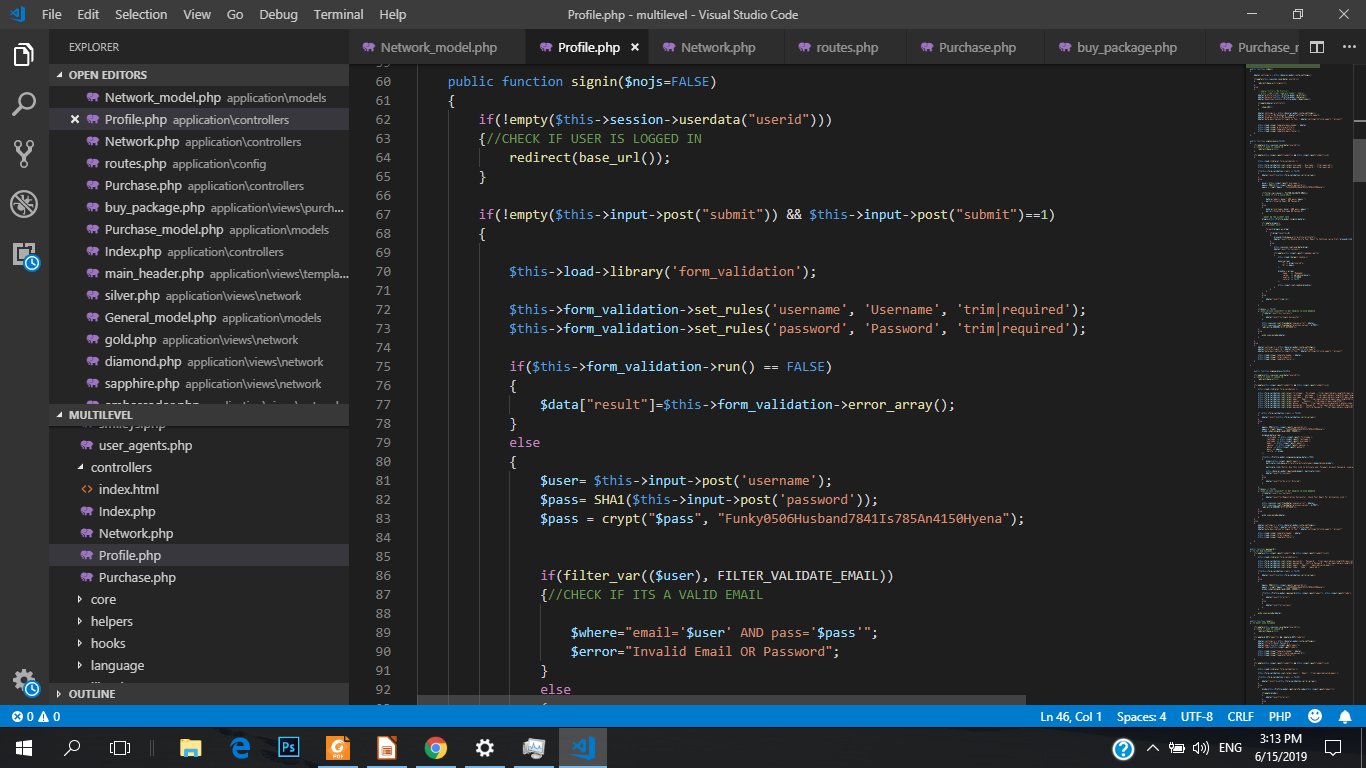Select the Source Control icon
Viewport: 1366px width, 768px height.
click(x=23, y=153)
